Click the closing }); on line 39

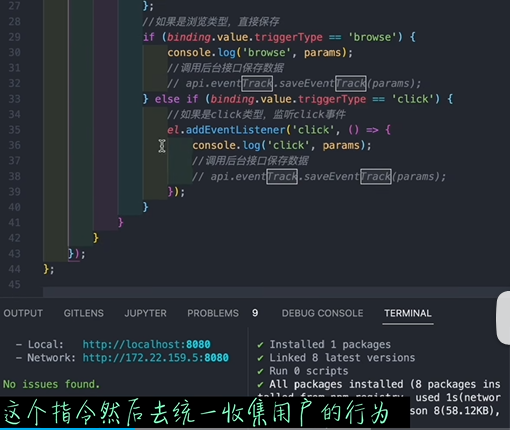click(x=176, y=192)
